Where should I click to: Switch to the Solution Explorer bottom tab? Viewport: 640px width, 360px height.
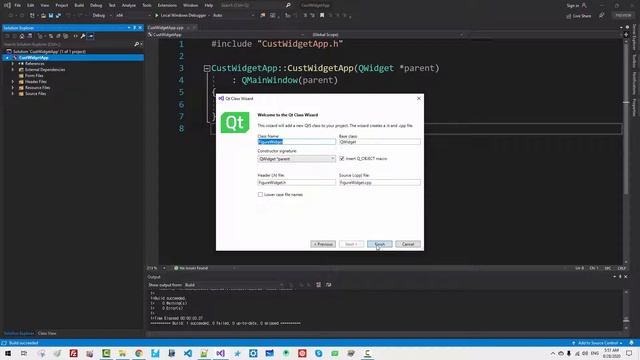(19, 333)
